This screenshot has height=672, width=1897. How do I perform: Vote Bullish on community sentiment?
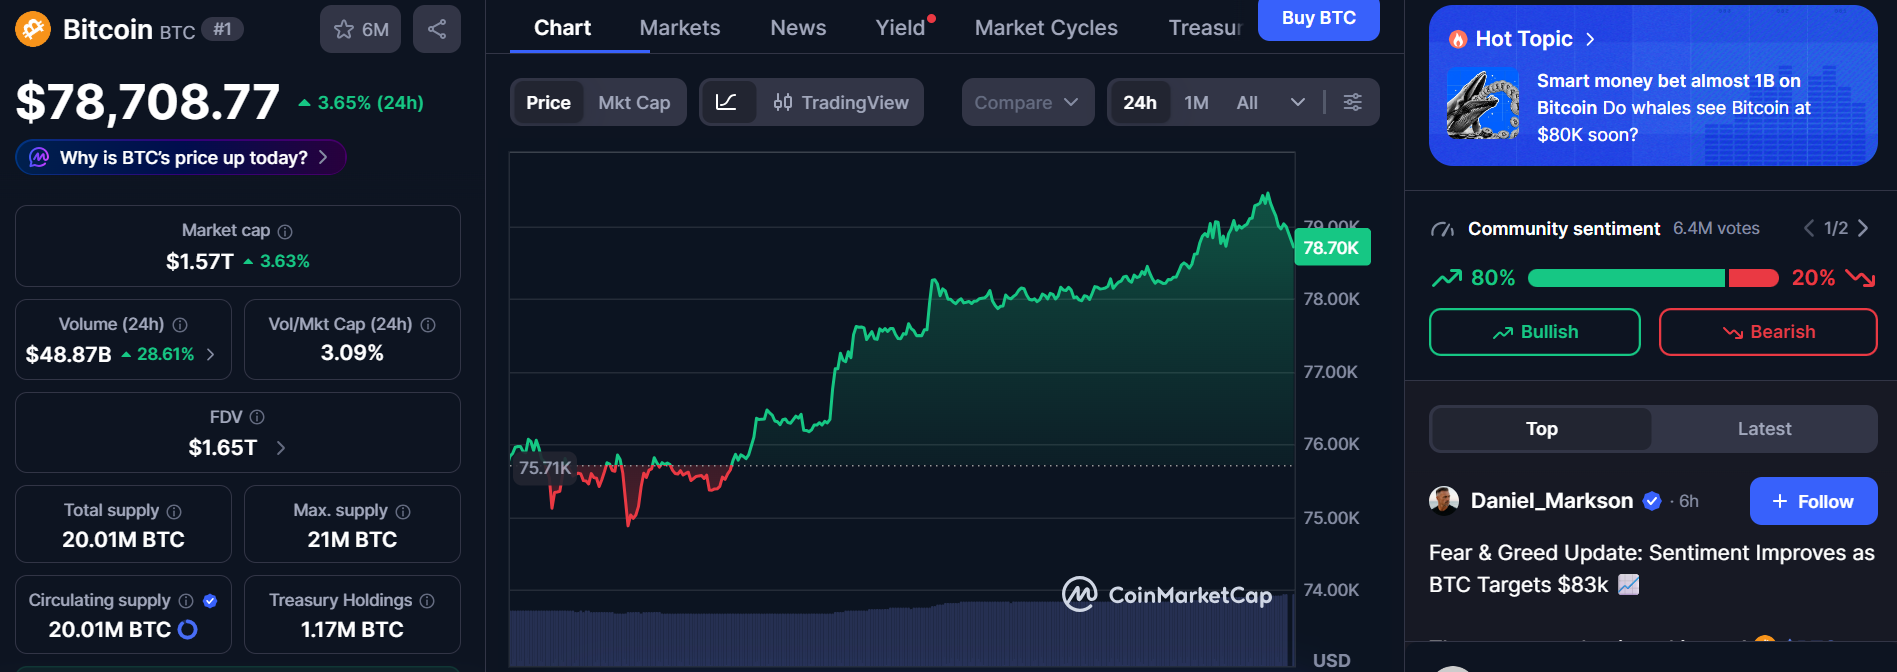point(1534,332)
